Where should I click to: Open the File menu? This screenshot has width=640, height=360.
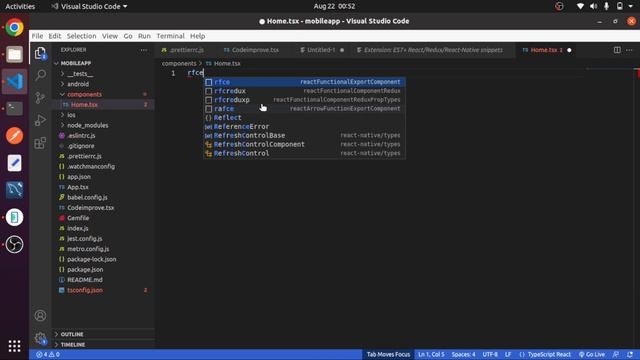[37, 36]
